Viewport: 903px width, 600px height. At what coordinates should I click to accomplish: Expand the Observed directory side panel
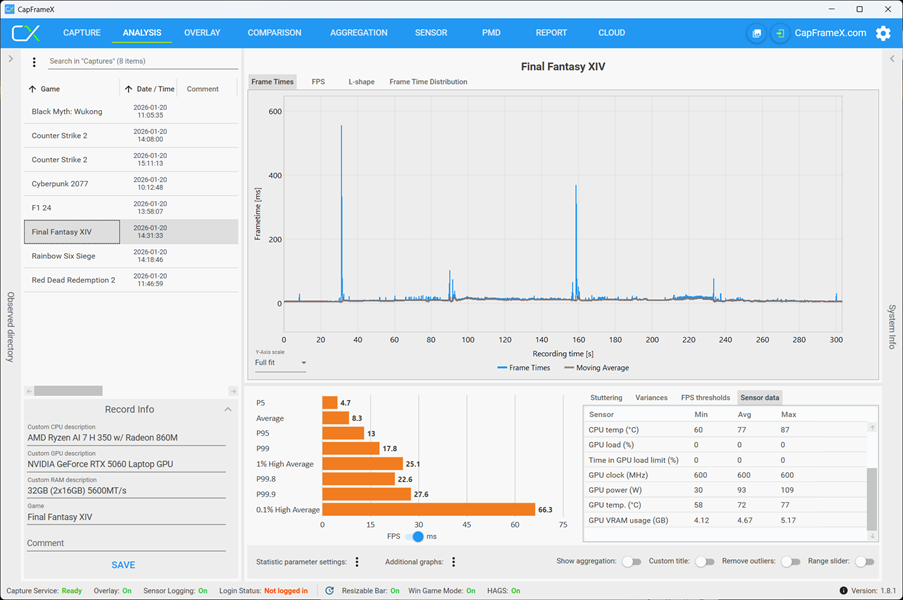point(10,59)
